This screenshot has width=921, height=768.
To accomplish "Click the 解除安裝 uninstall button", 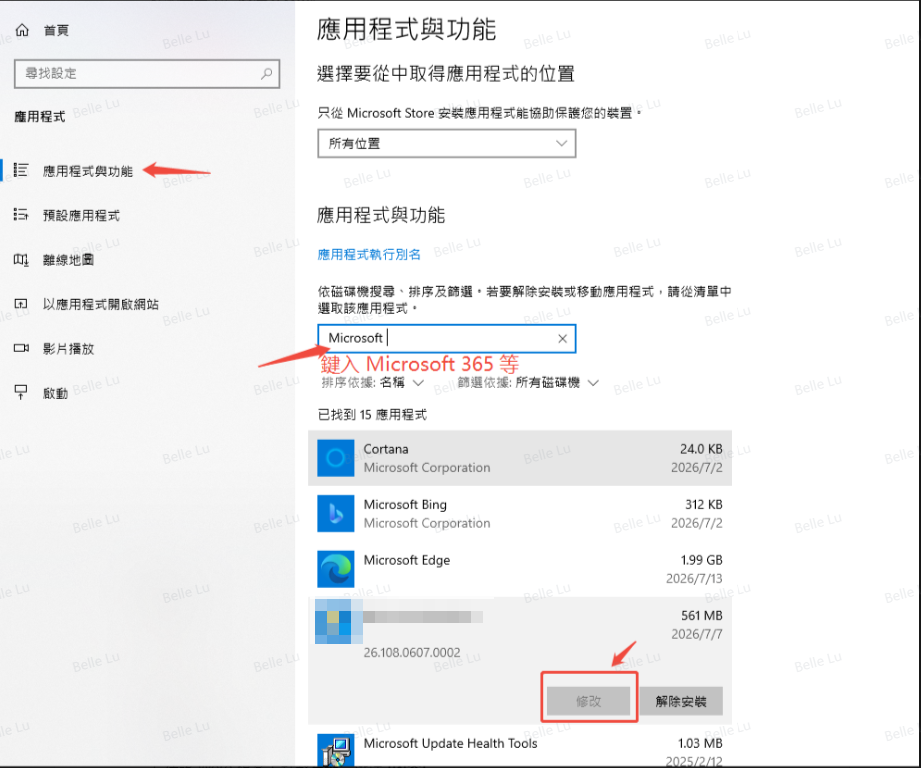I will [x=681, y=701].
